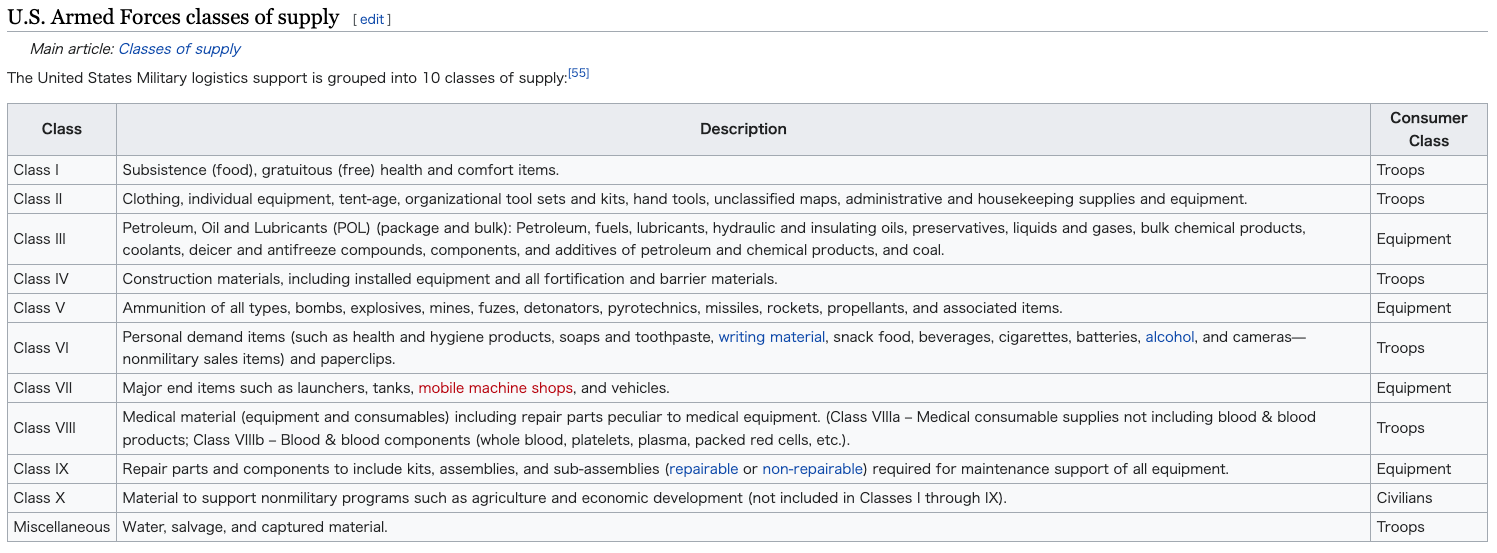Viewport: 1497px width, 553px height.
Task: Click the Class V description about ammunition
Action: coord(592,308)
